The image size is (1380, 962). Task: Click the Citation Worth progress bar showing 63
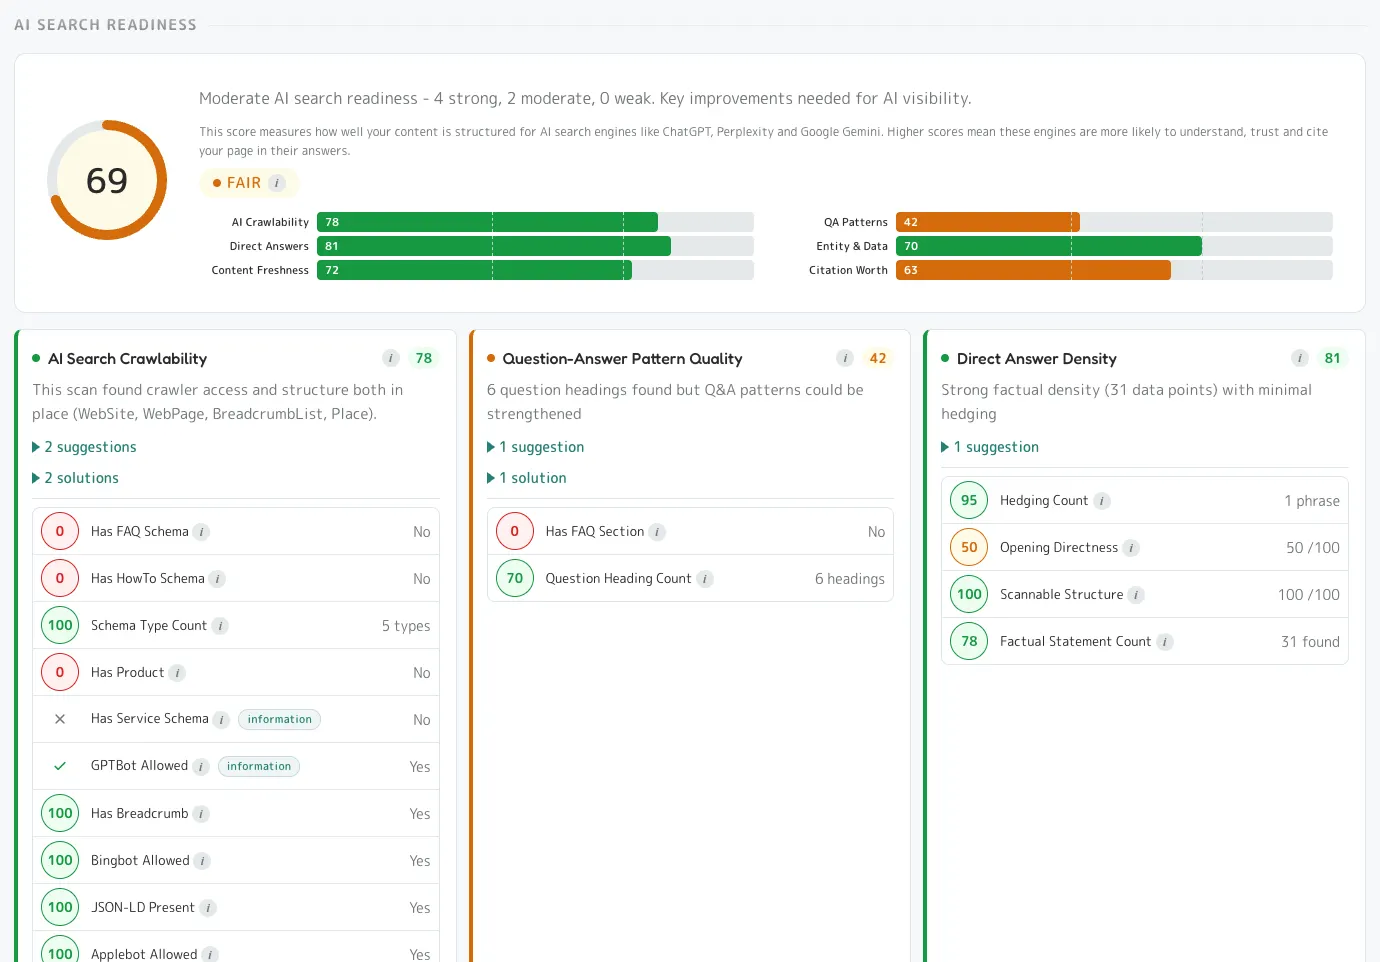[1114, 270]
